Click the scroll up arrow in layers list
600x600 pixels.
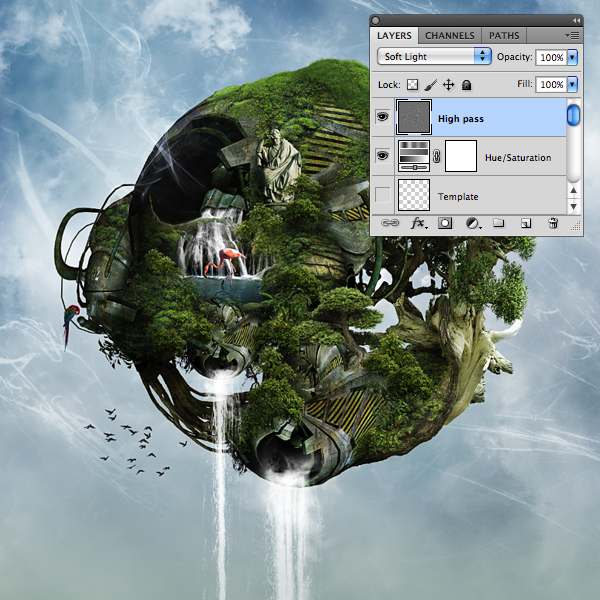coord(573,190)
